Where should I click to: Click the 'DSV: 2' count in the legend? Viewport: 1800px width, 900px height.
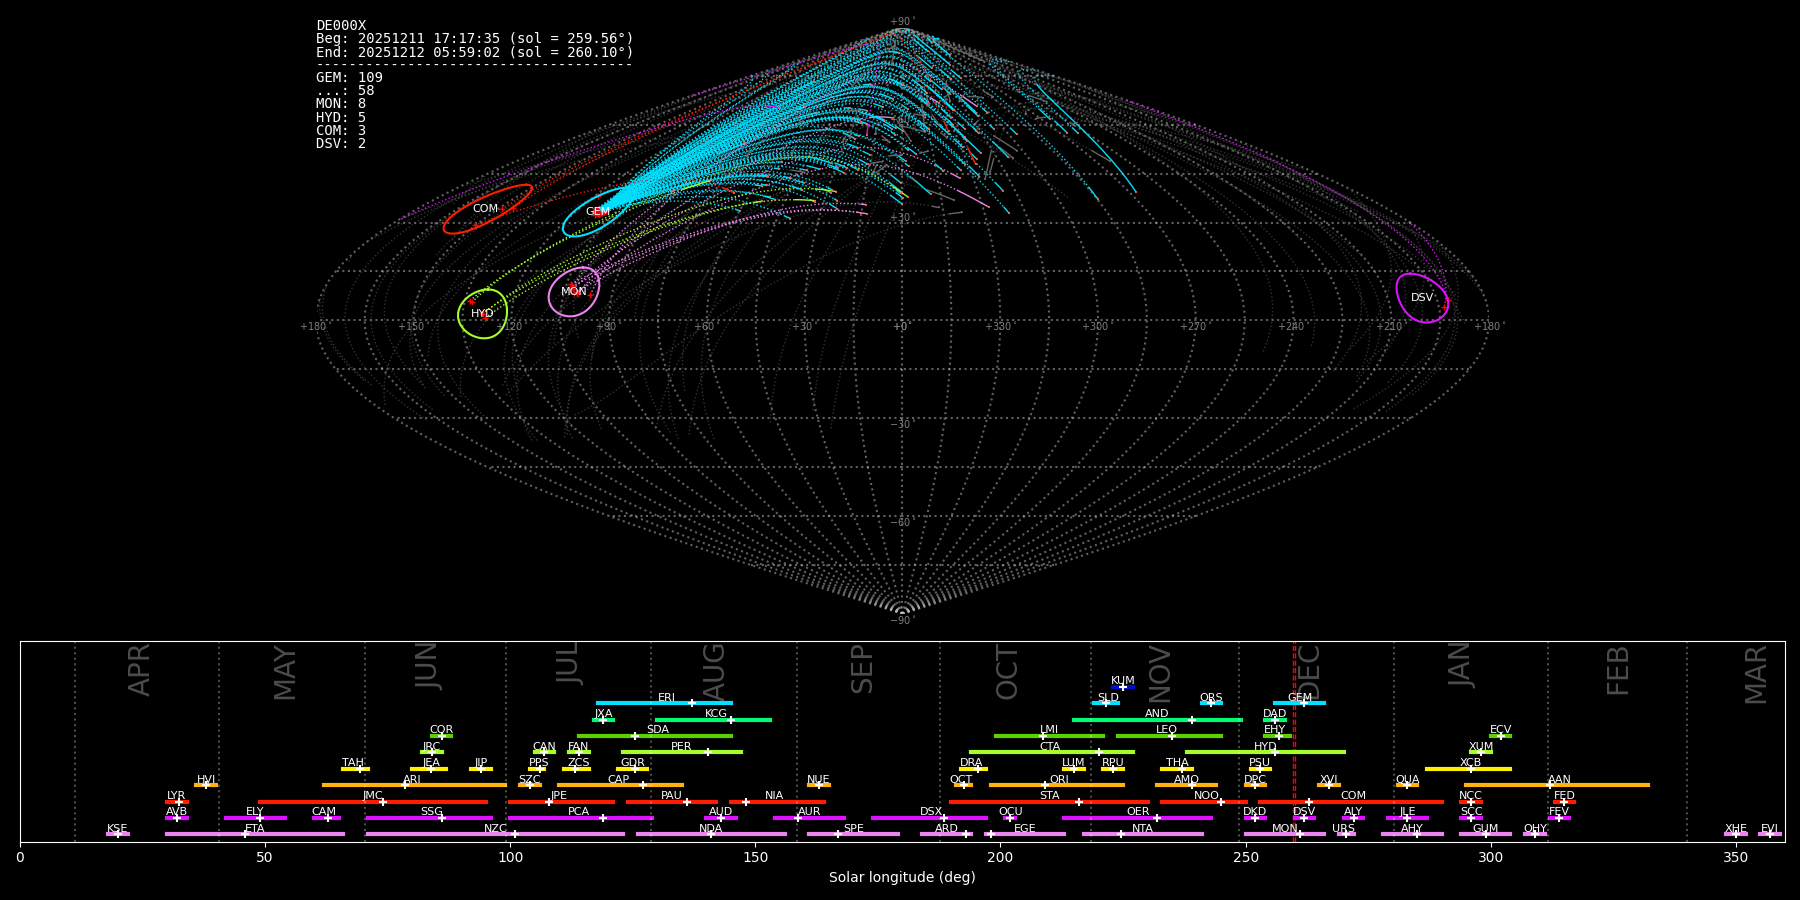341,144
